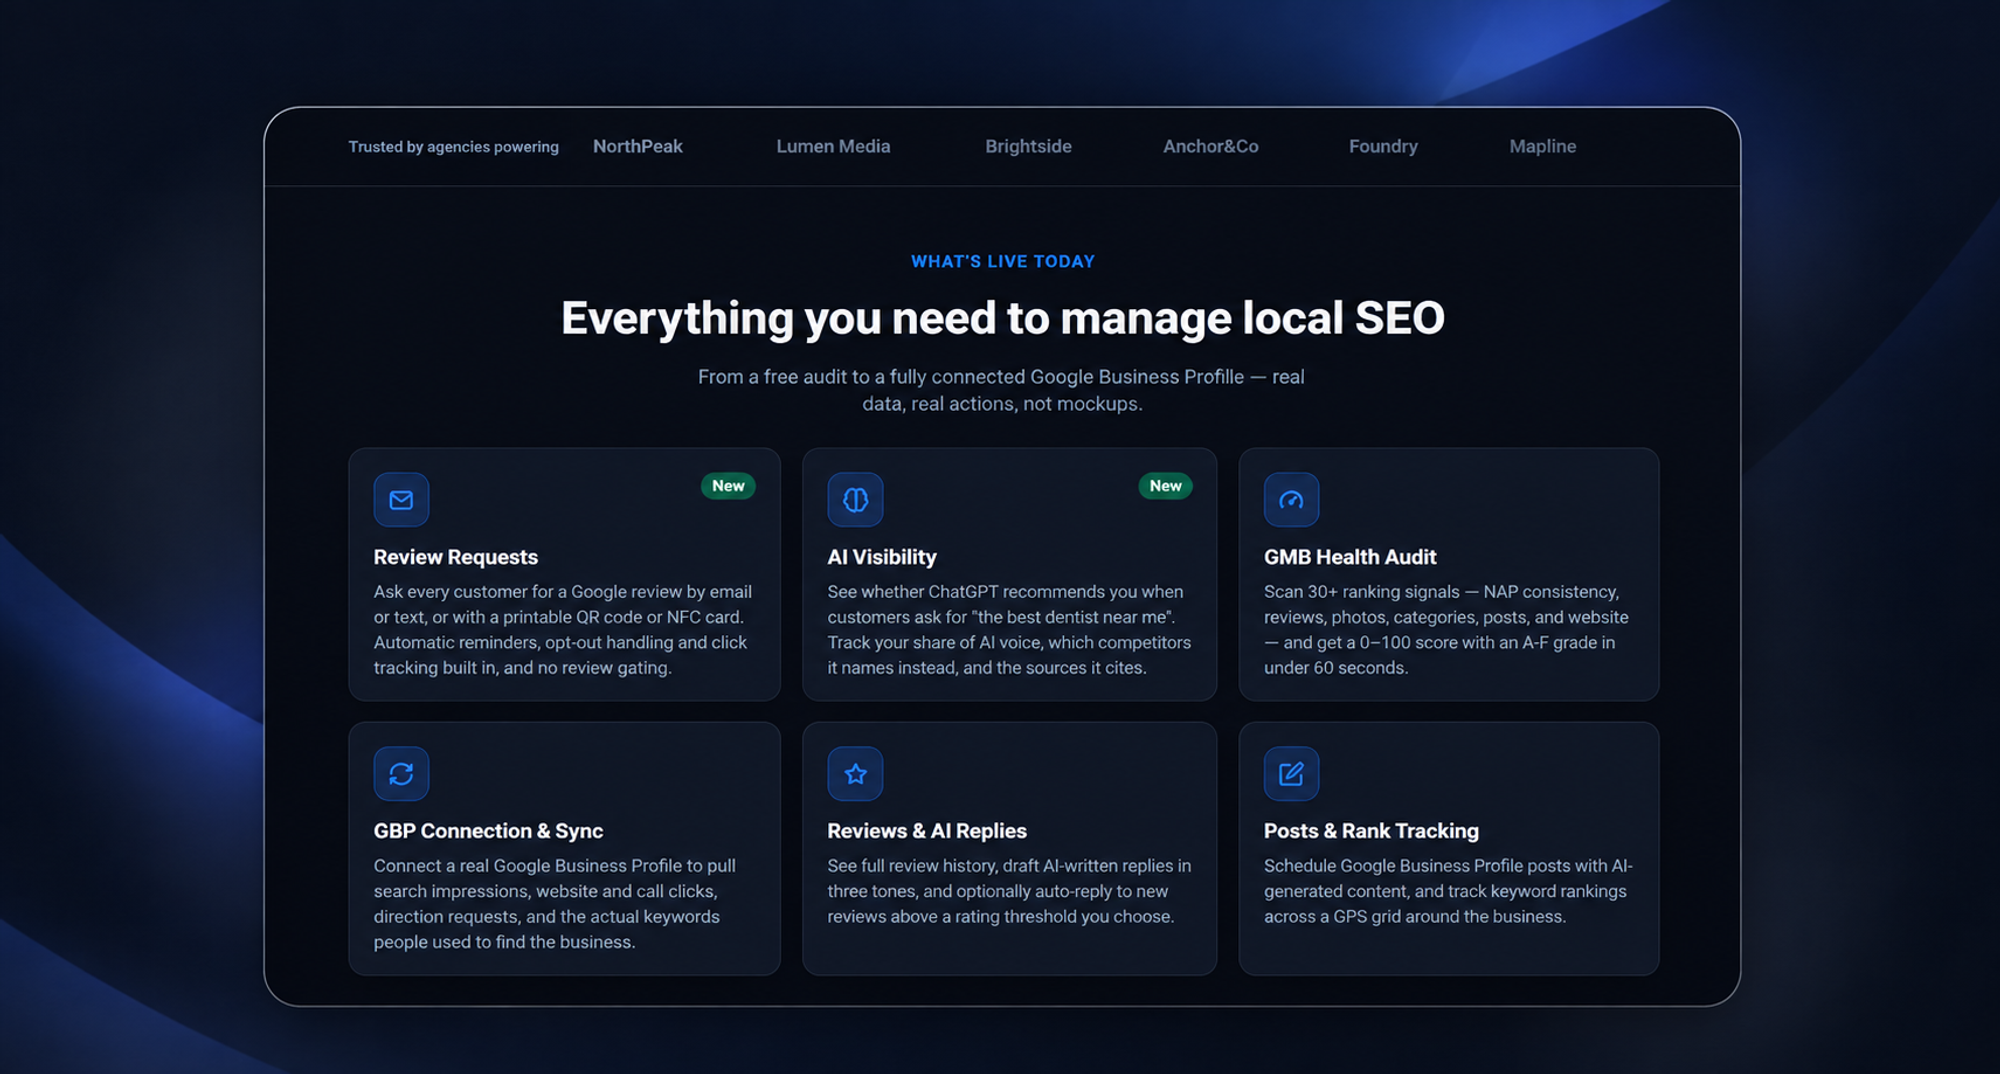Open the GMB Health Audit card title
This screenshot has width=2000, height=1074.
click(x=1350, y=557)
